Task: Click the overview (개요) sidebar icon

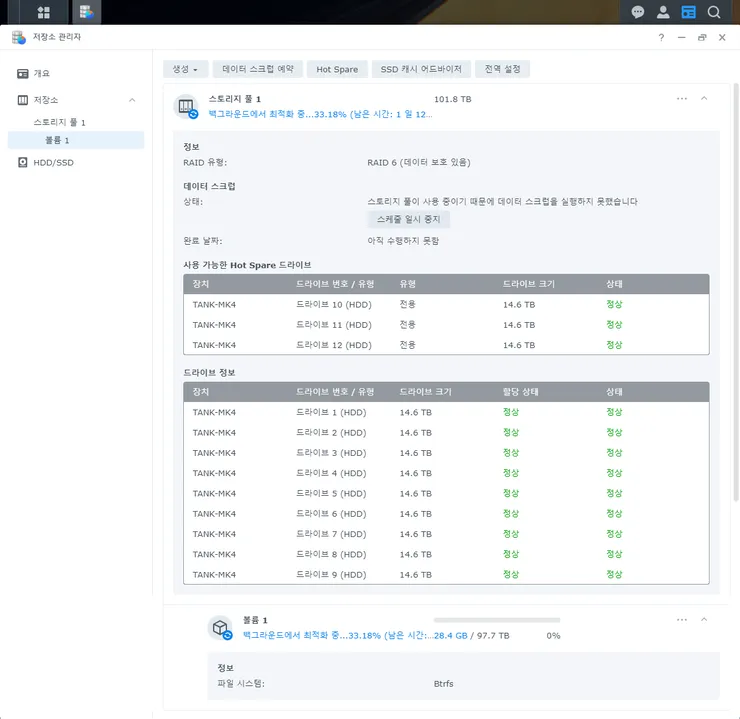Action: pos(23,74)
